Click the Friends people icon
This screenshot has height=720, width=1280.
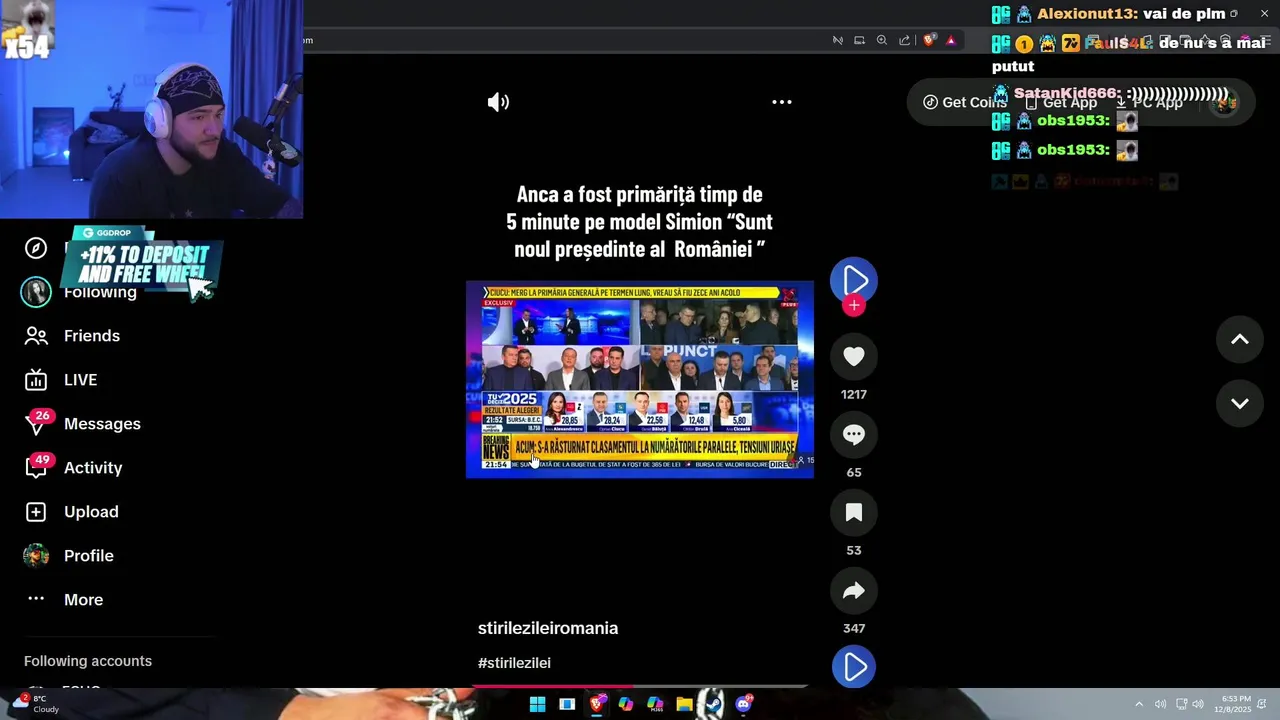point(36,336)
